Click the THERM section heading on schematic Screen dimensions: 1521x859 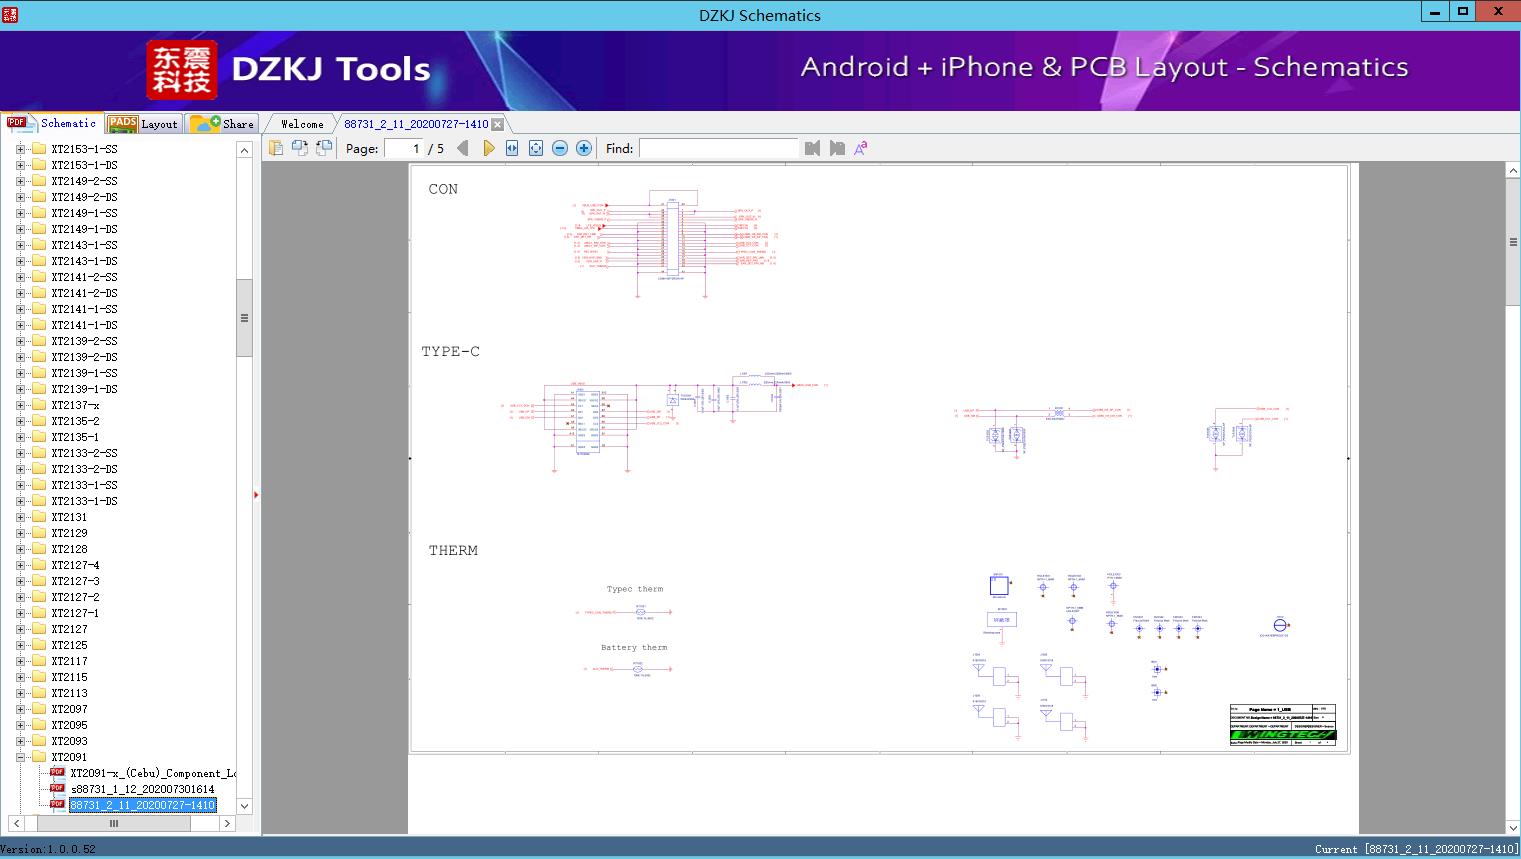coord(453,550)
